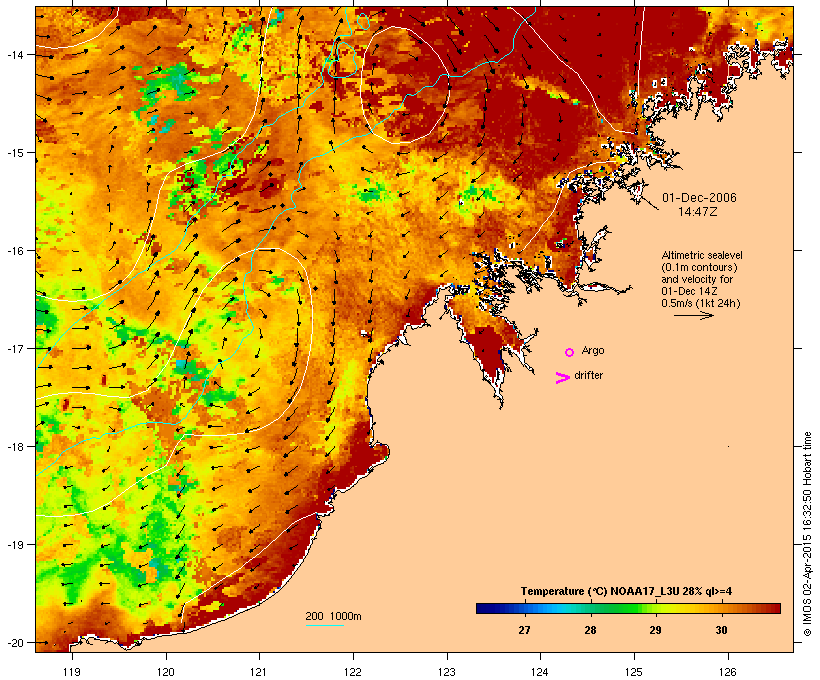Click the 'drifter' legend label
The height and width of the screenshot is (680, 820).
pos(588,375)
